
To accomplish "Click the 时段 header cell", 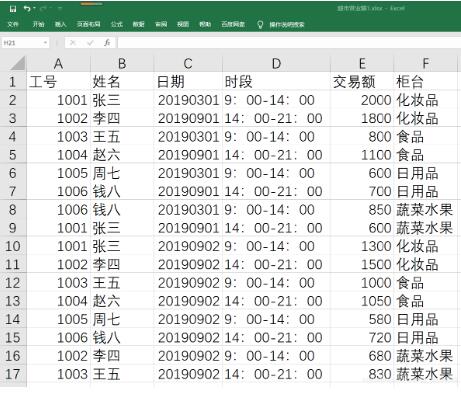I will point(276,81).
